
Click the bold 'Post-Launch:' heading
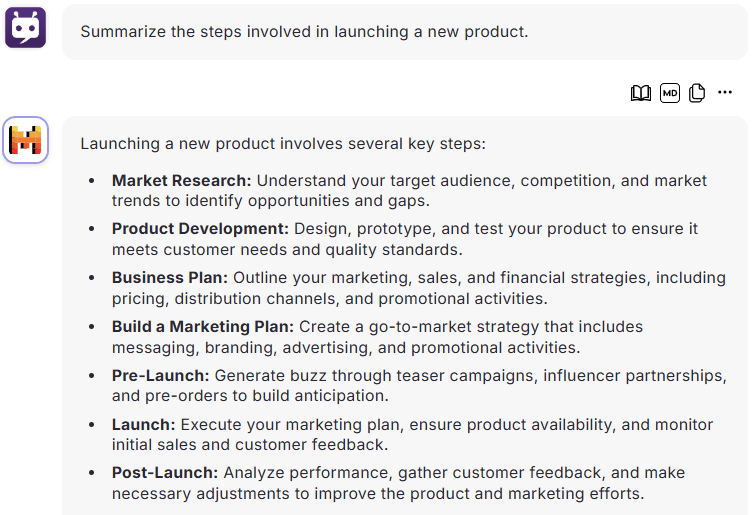tap(165, 473)
